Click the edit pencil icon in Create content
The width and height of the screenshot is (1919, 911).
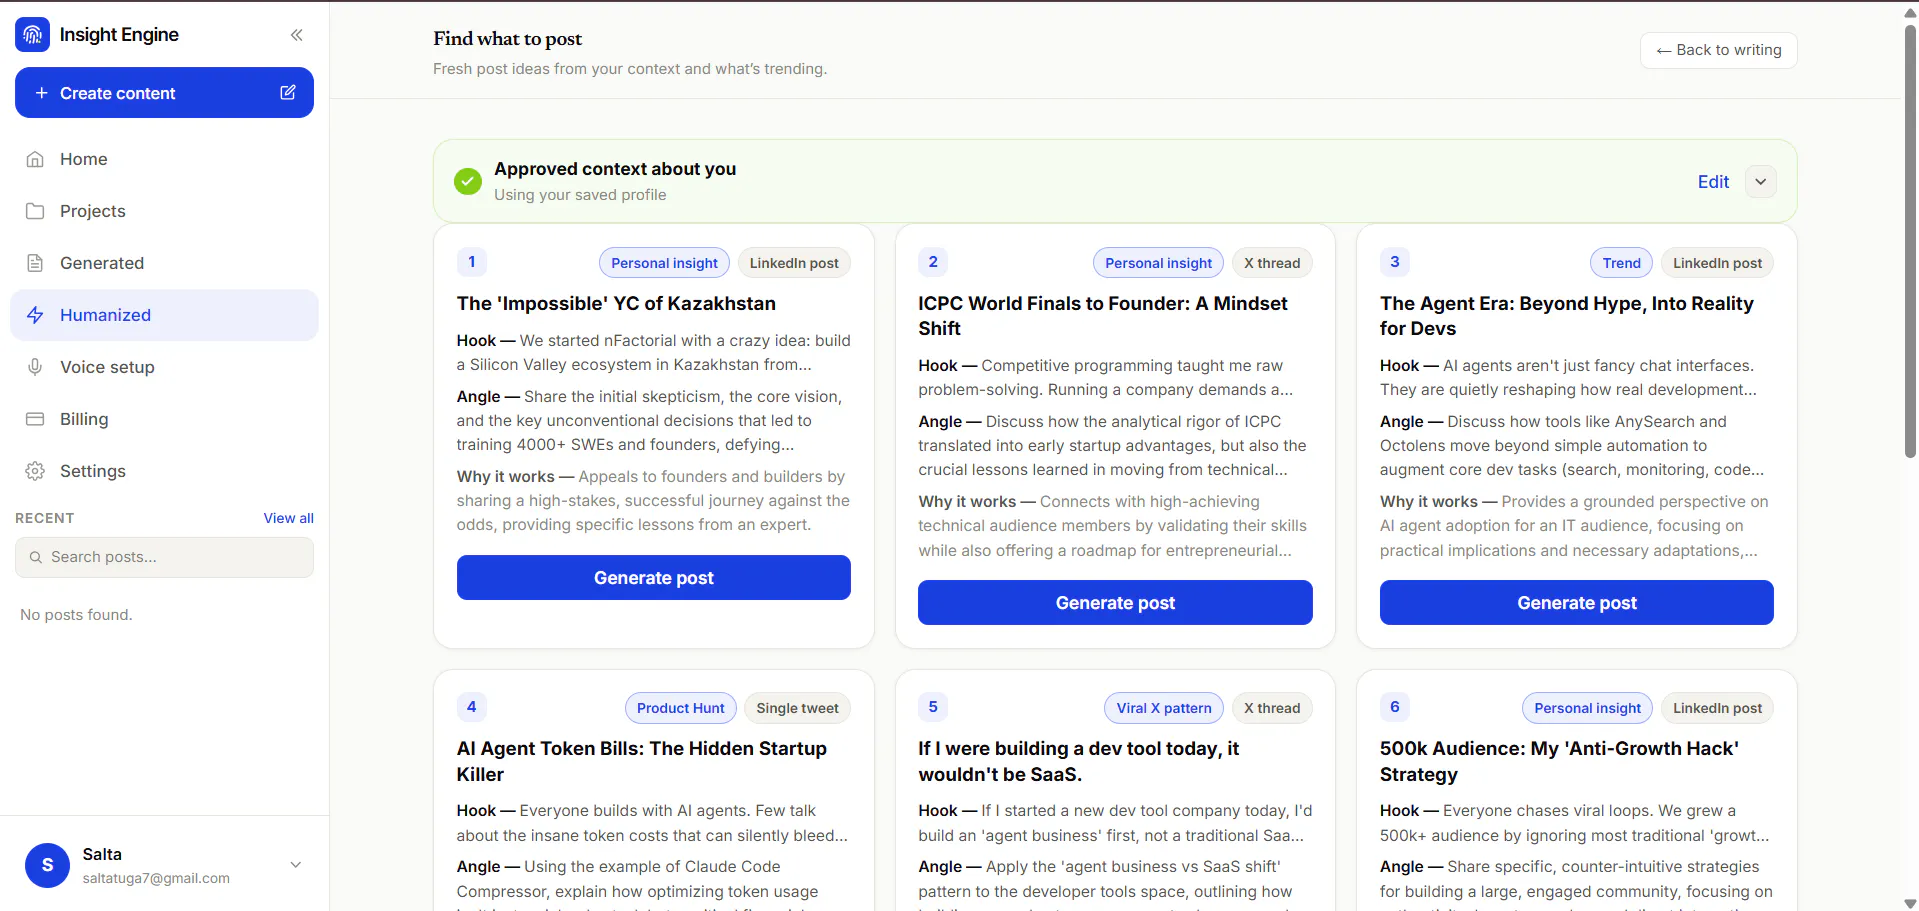(288, 92)
